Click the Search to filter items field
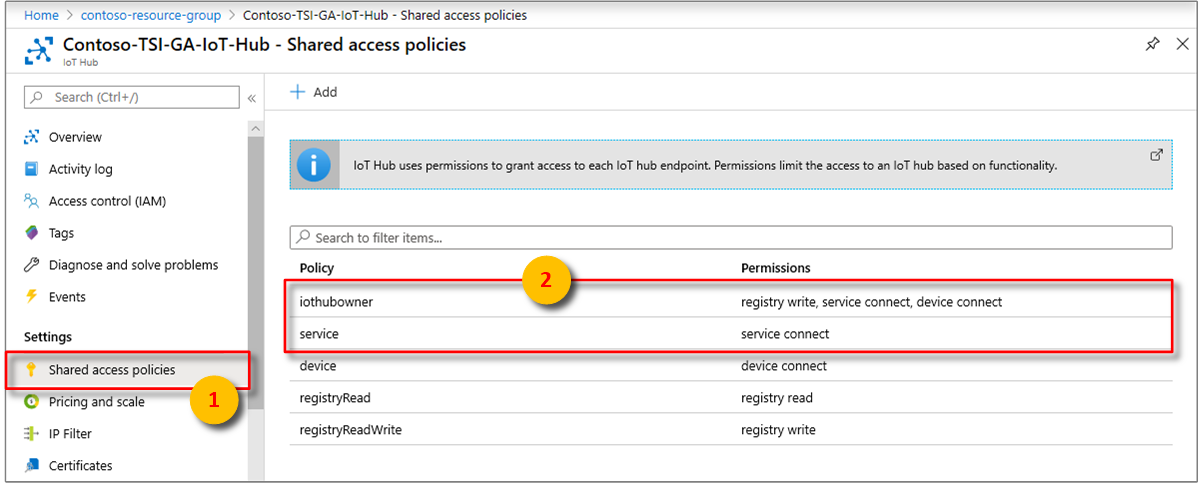The width and height of the screenshot is (1199, 483). tap(730, 238)
